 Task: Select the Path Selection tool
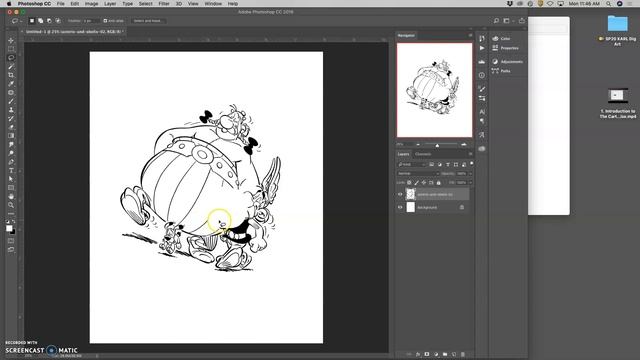pos(11,179)
